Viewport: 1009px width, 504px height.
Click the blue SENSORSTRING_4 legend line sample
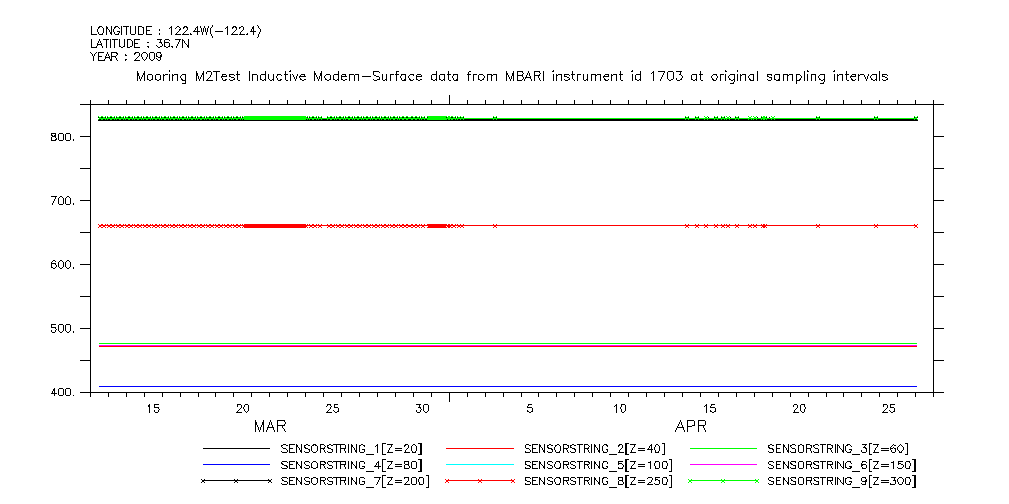237,465
